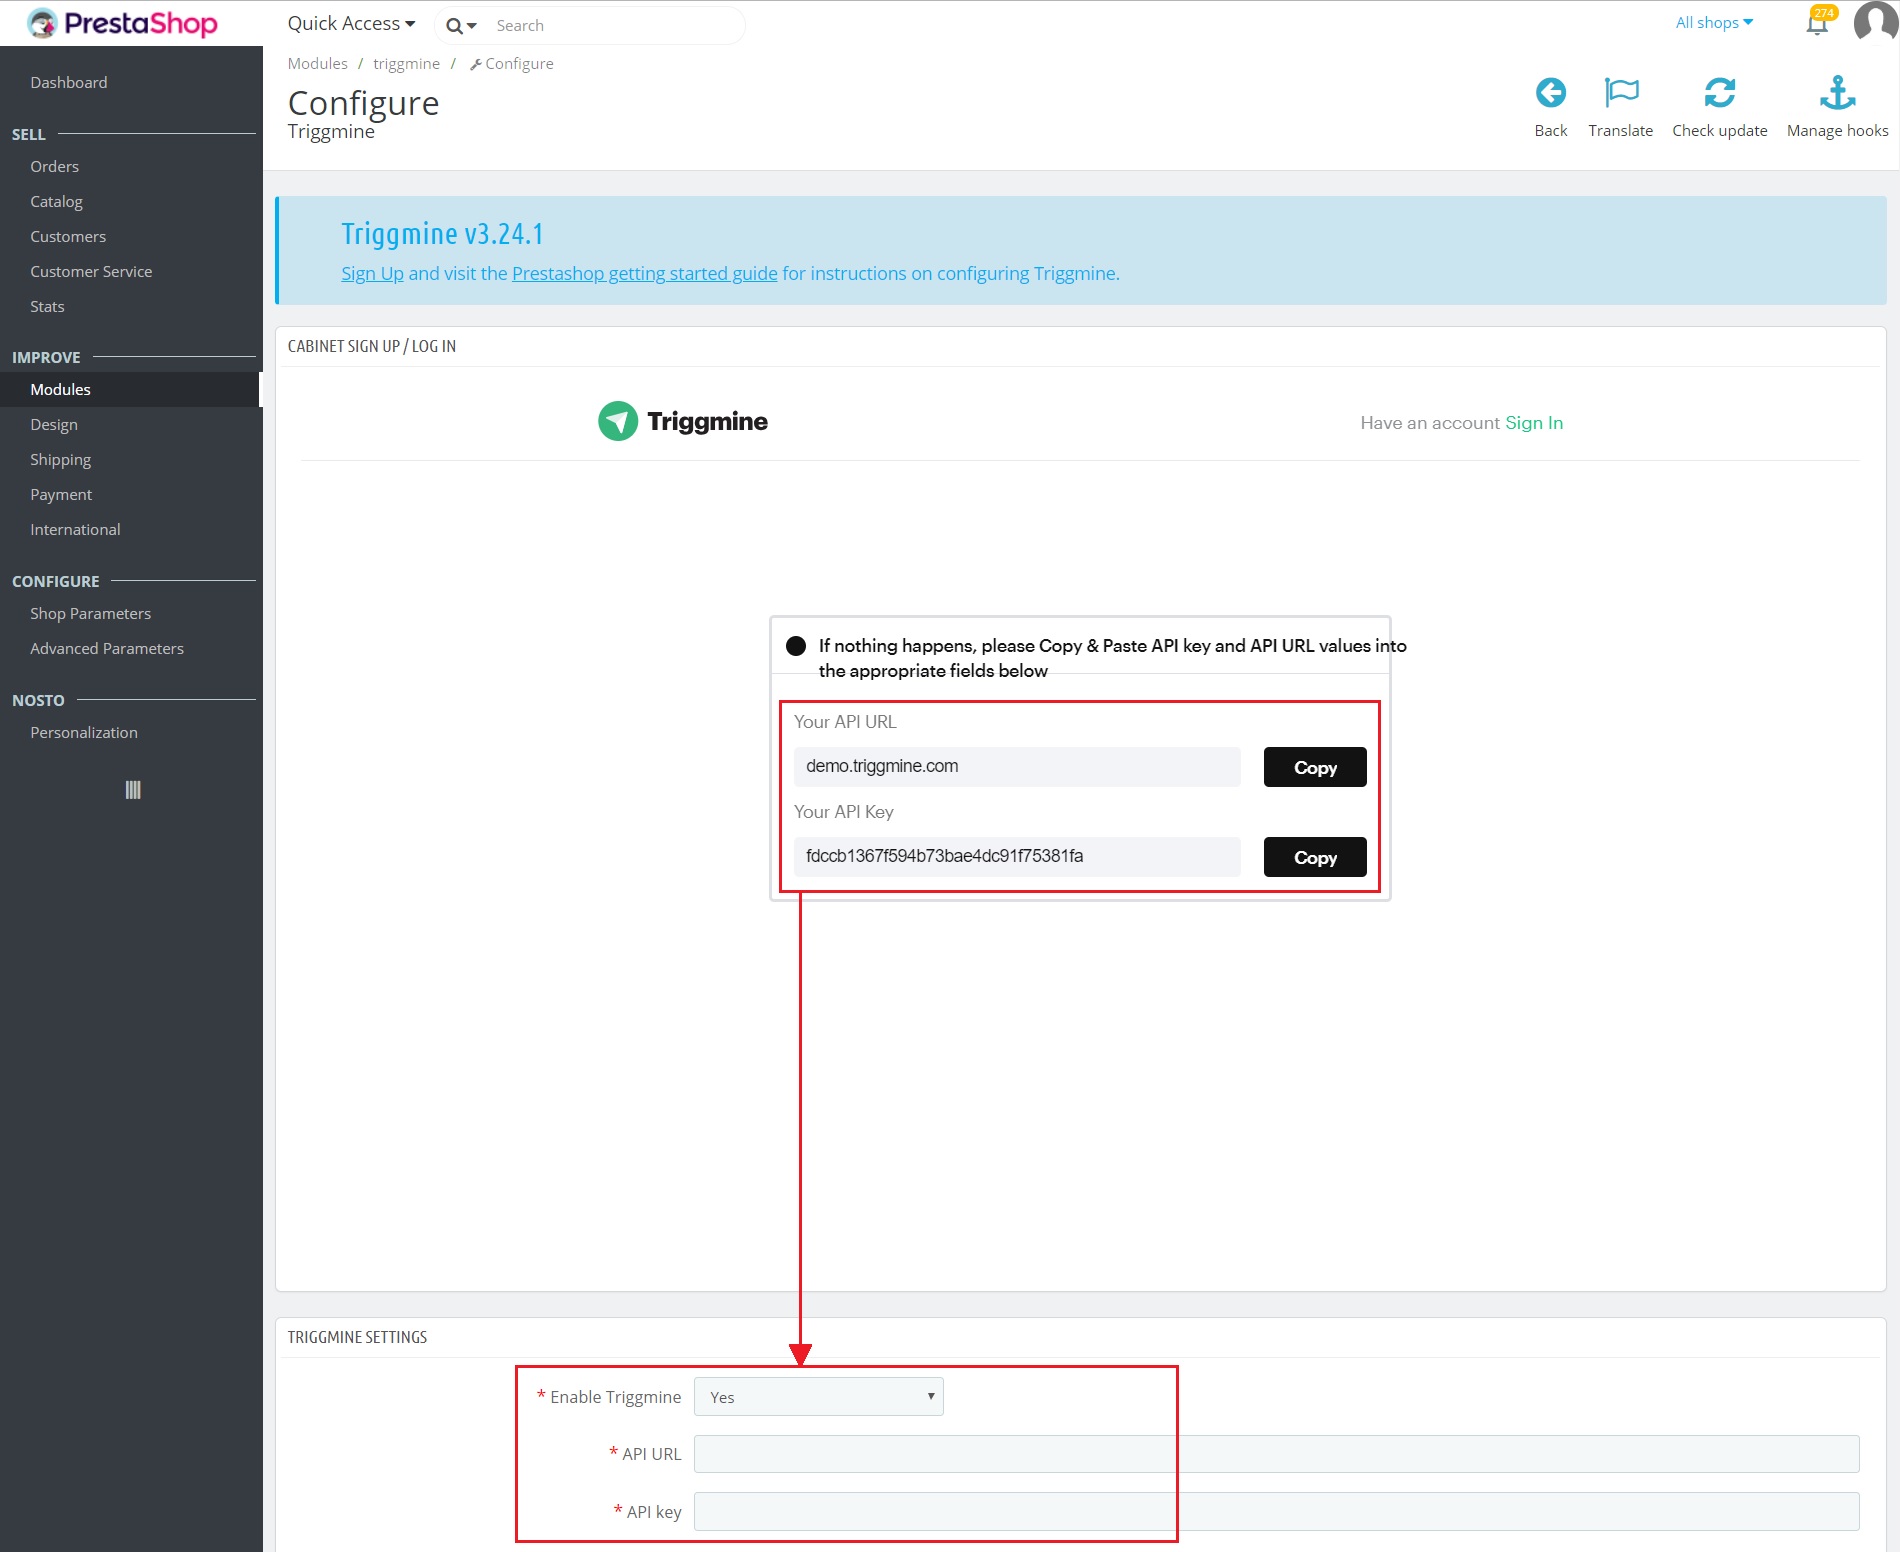Copy the API URL value
The width and height of the screenshot is (1900, 1552).
pyautogui.click(x=1315, y=767)
